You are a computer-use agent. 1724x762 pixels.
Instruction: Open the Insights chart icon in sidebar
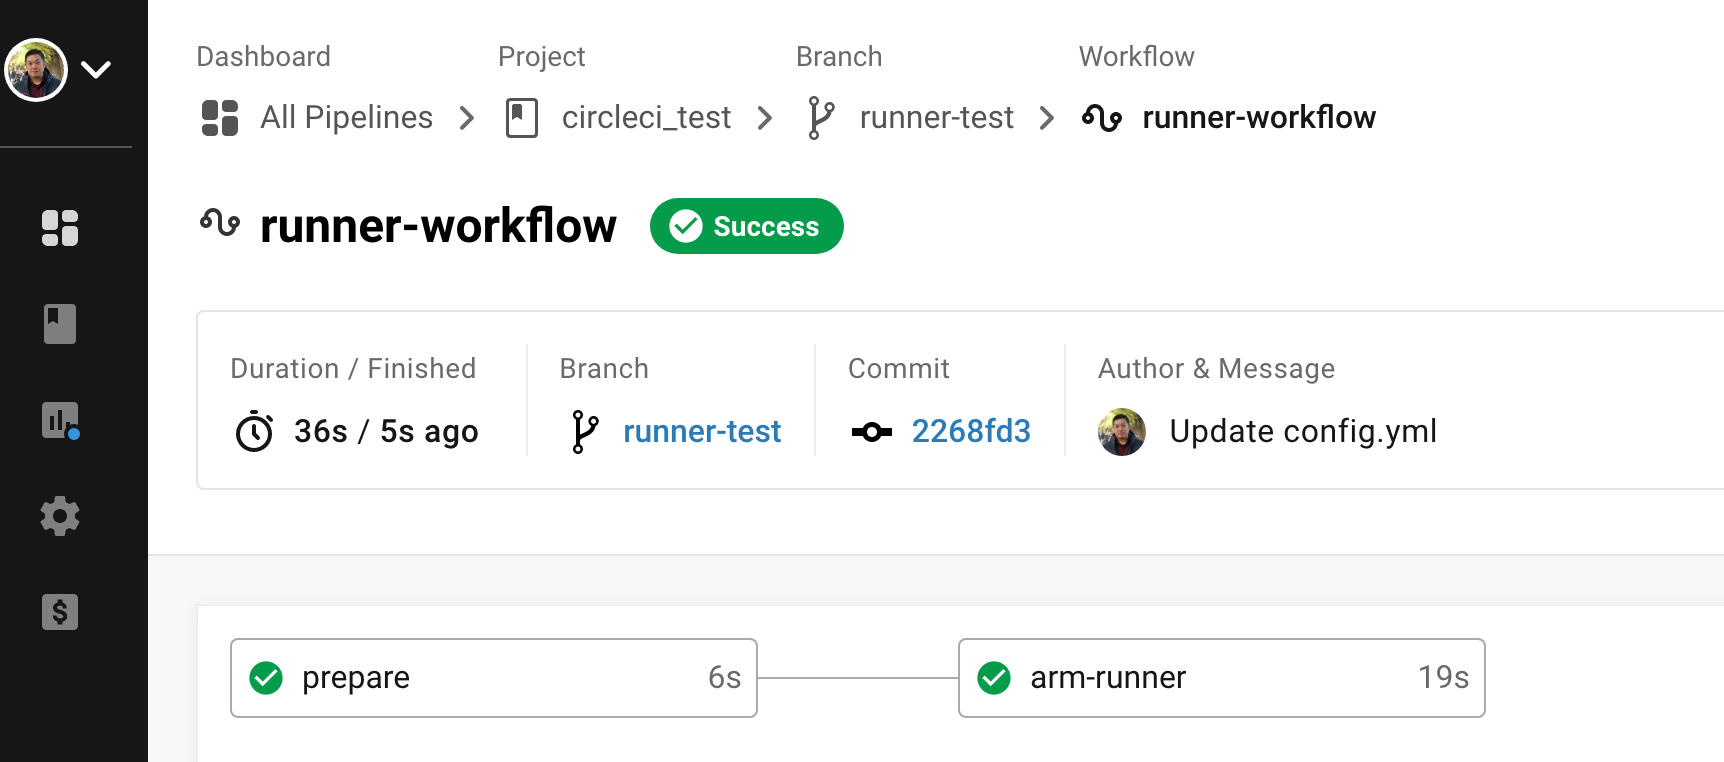click(60, 420)
